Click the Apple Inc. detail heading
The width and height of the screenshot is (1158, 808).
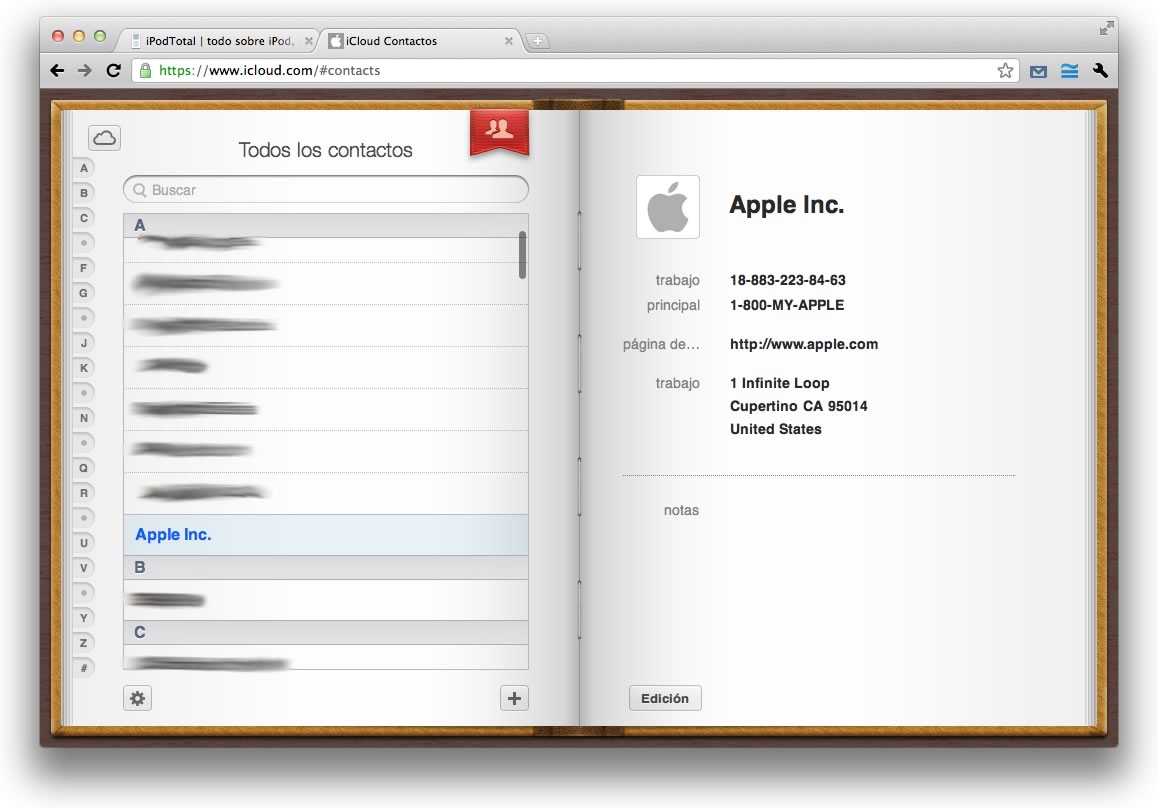(x=787, y=205)
